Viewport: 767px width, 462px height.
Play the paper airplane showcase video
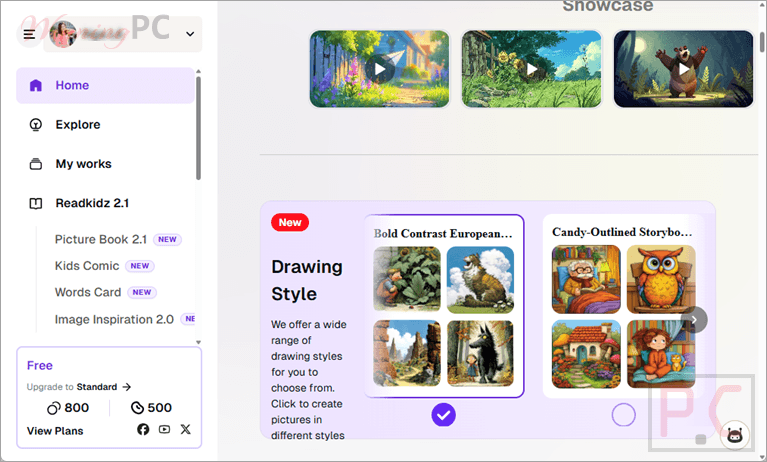(379, 69)
